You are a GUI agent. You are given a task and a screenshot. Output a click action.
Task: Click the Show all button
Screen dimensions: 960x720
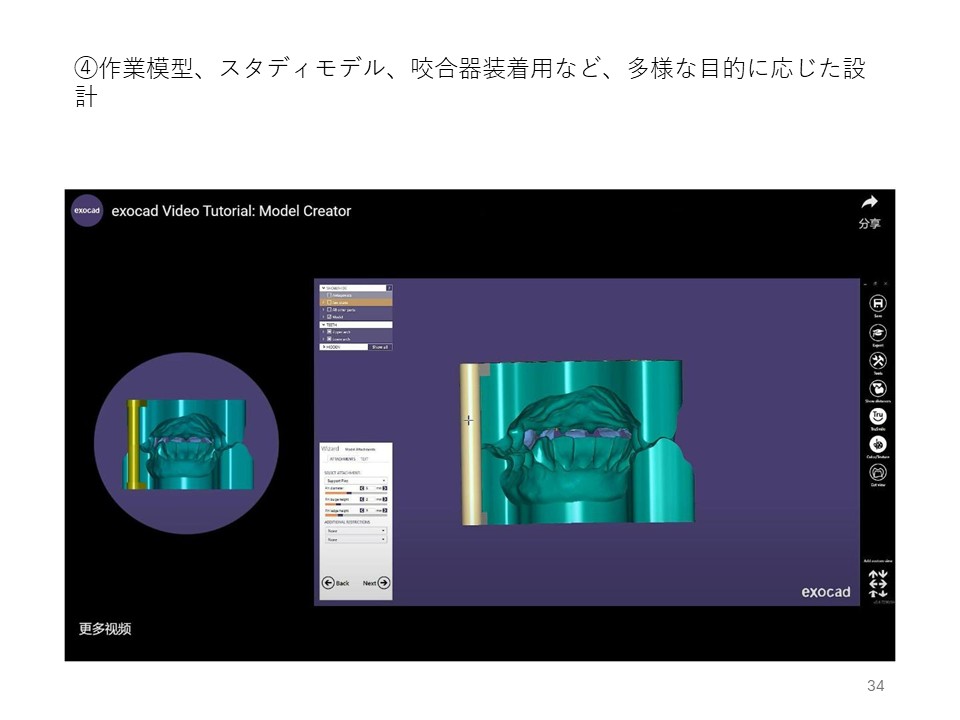click(380, 347)
